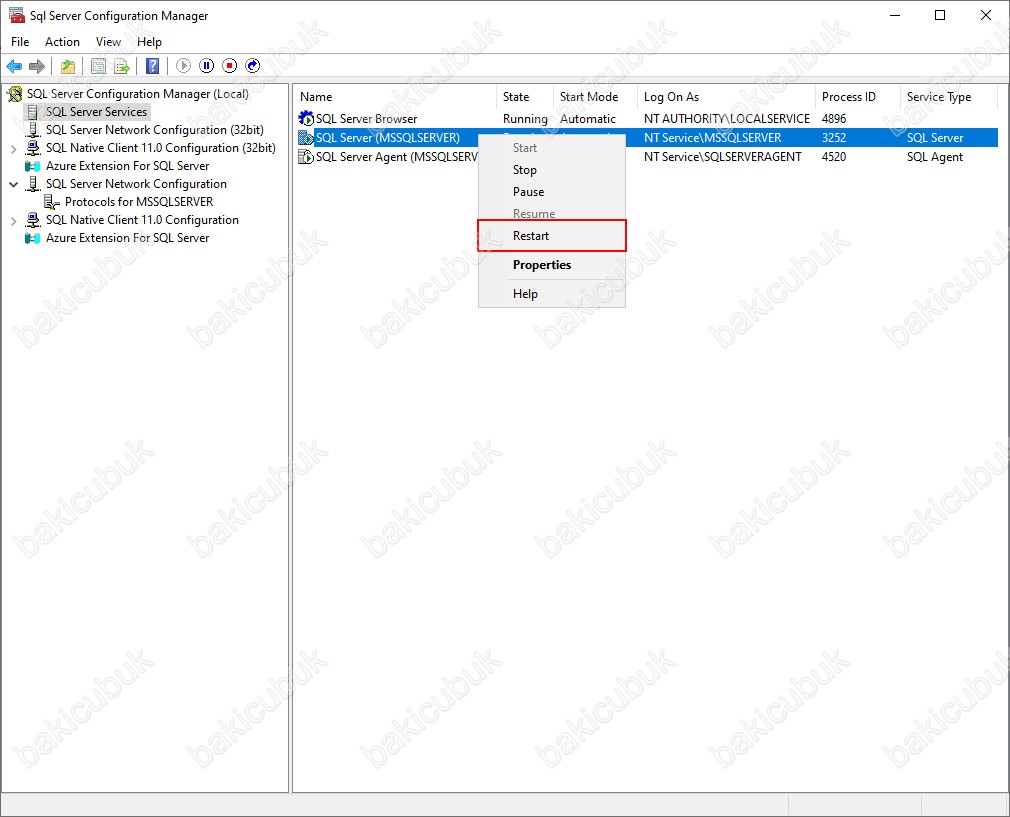Select SQL Server Configuration Manager (Local) root

pos(138,94)
